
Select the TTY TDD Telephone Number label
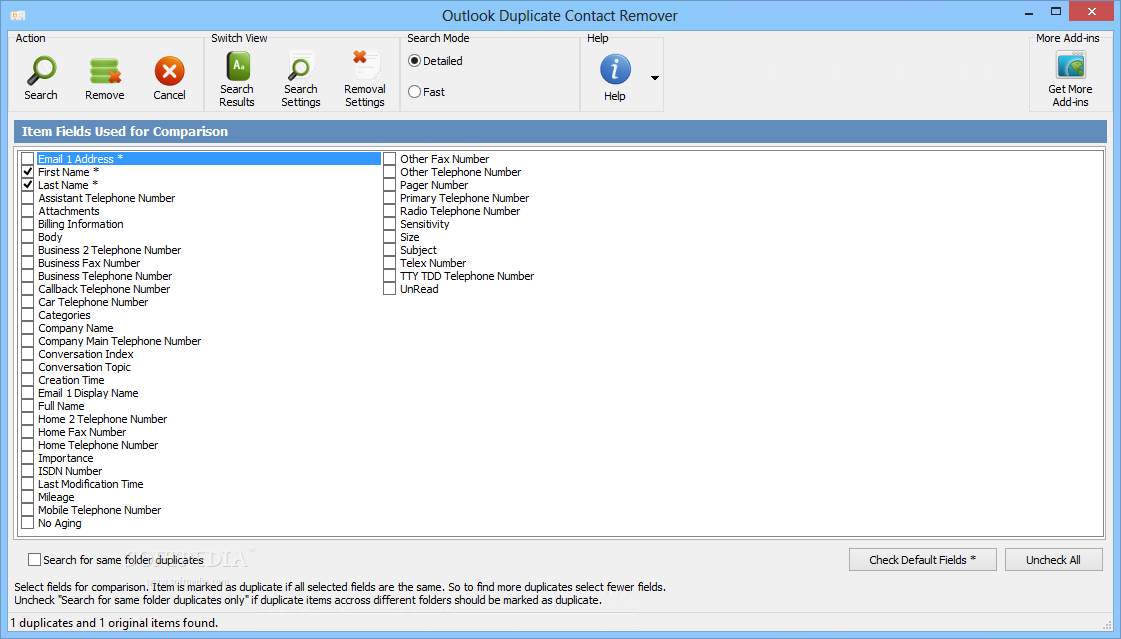tap(467, 276)
